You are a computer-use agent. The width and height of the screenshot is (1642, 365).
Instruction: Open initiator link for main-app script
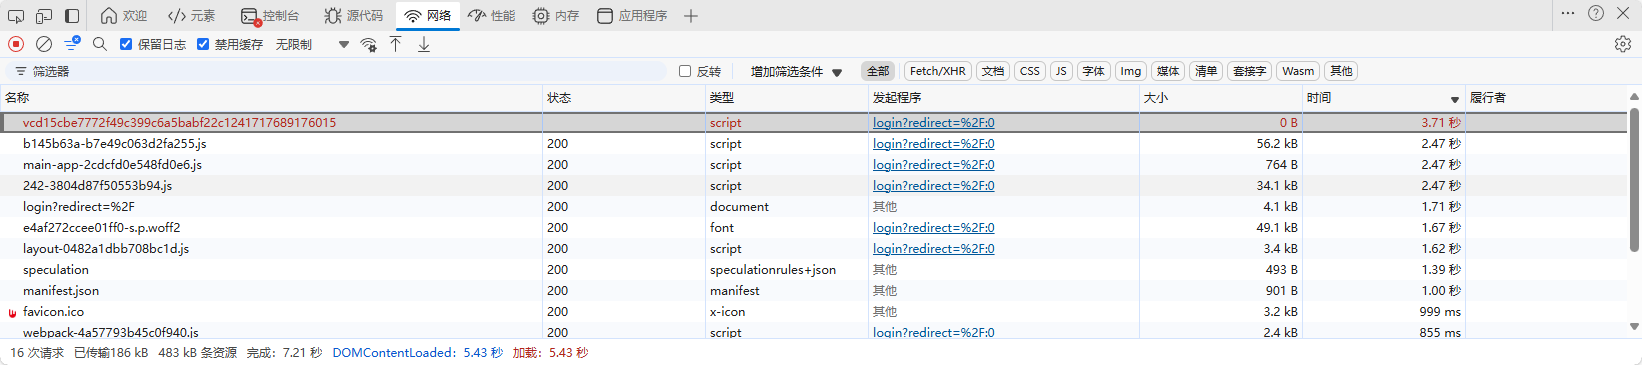click(x=934, y=165)
